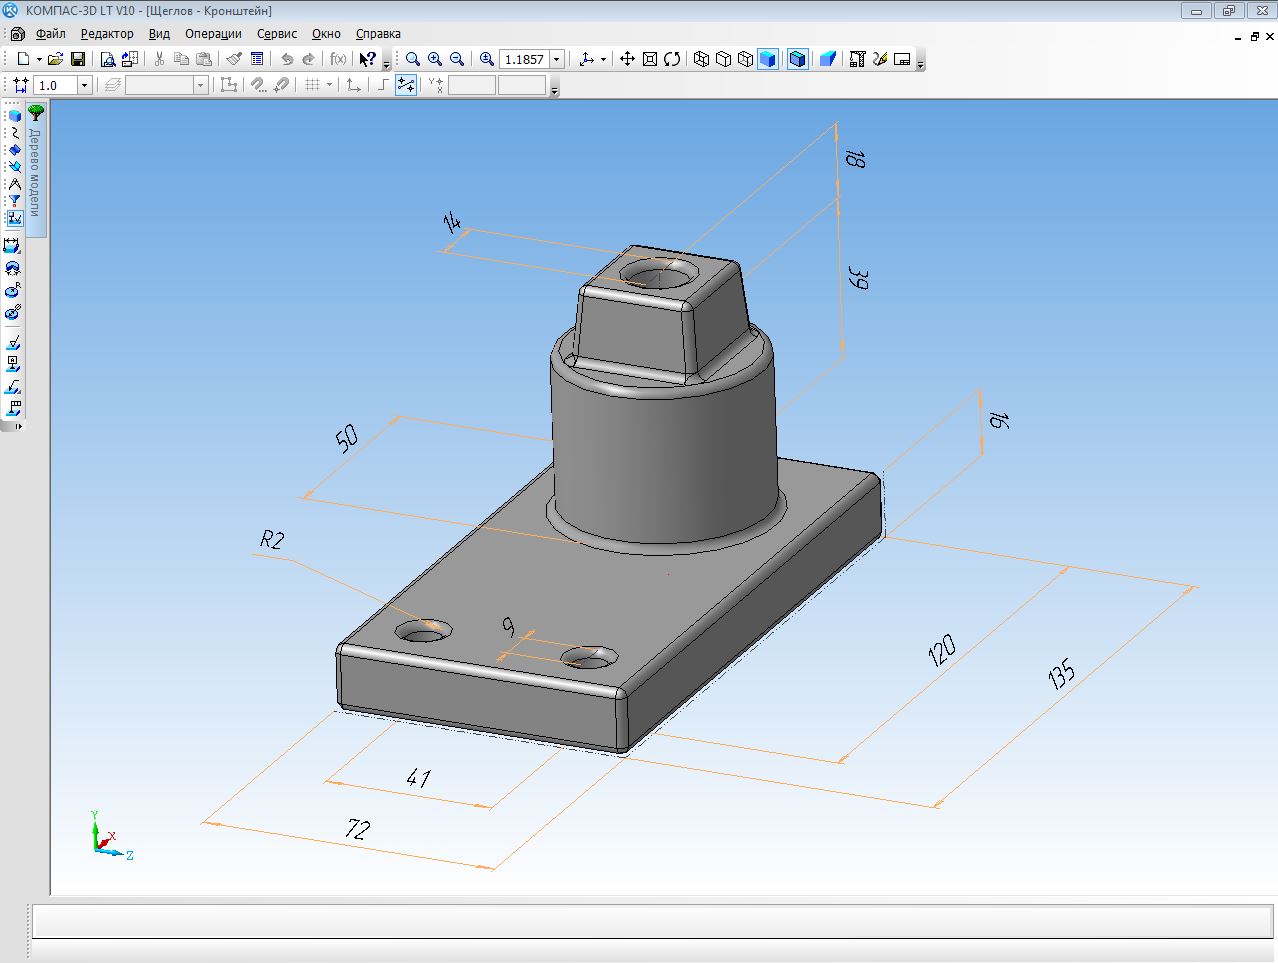Viewport: 1278px width, 963px height.
Task: Open the zoom scale 1.1857 dropdown
Action: 557,59
